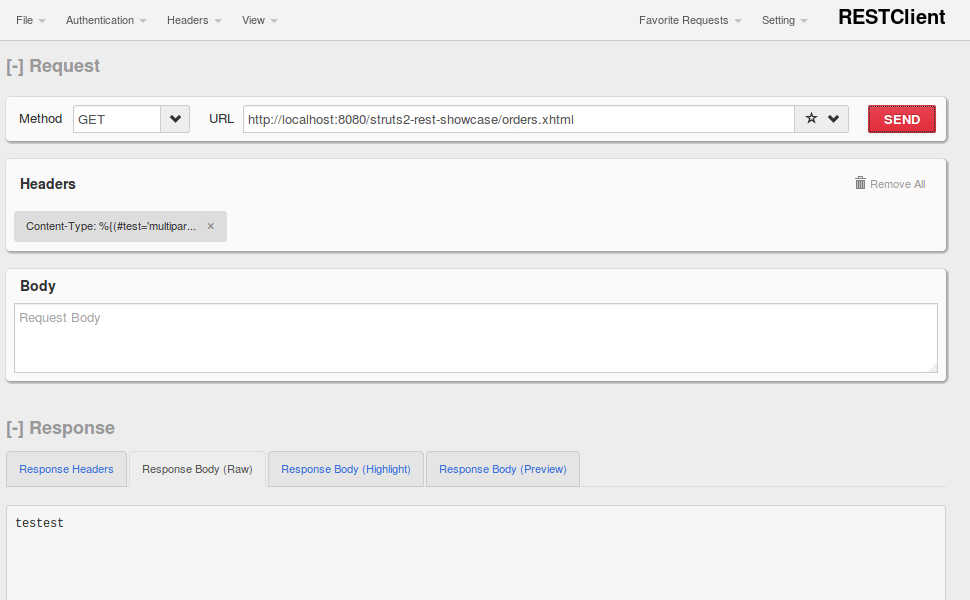
Task: Click the GET method field
Action: click(117, 119)
